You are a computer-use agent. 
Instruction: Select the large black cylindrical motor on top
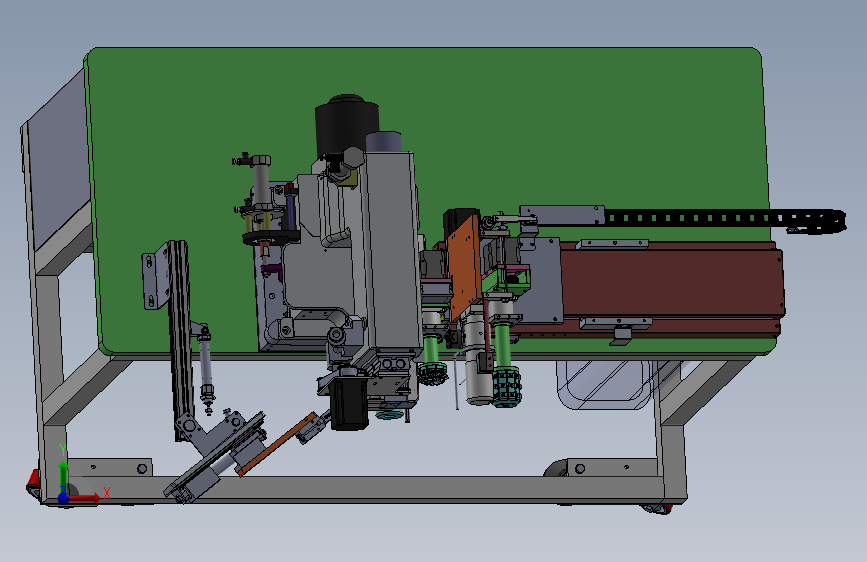[x=346, y=125]
